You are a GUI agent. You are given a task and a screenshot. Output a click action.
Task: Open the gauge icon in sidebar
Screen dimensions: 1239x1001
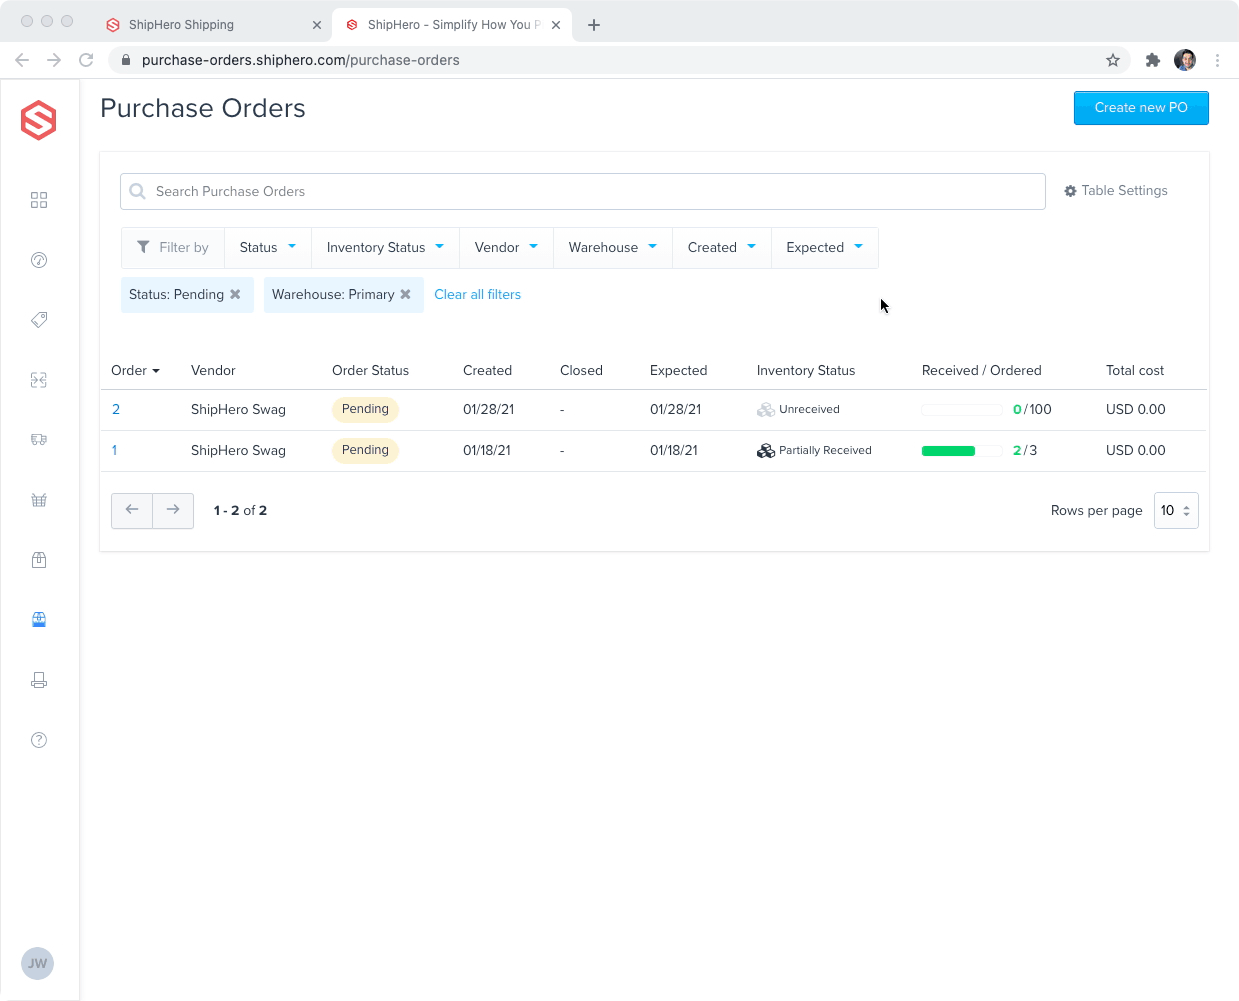point(39,260)
